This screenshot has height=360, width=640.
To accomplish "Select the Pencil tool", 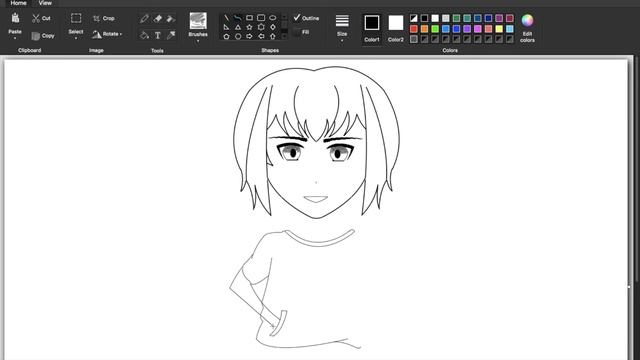I will (144, 18).
